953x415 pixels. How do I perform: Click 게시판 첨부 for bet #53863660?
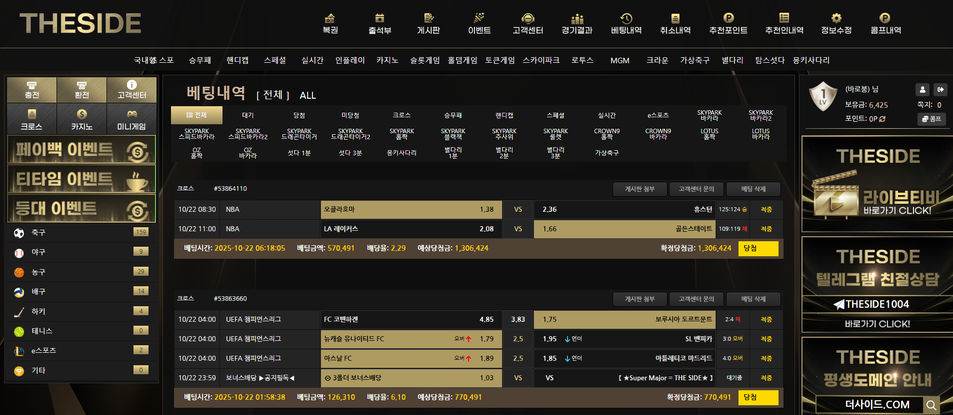640,298
